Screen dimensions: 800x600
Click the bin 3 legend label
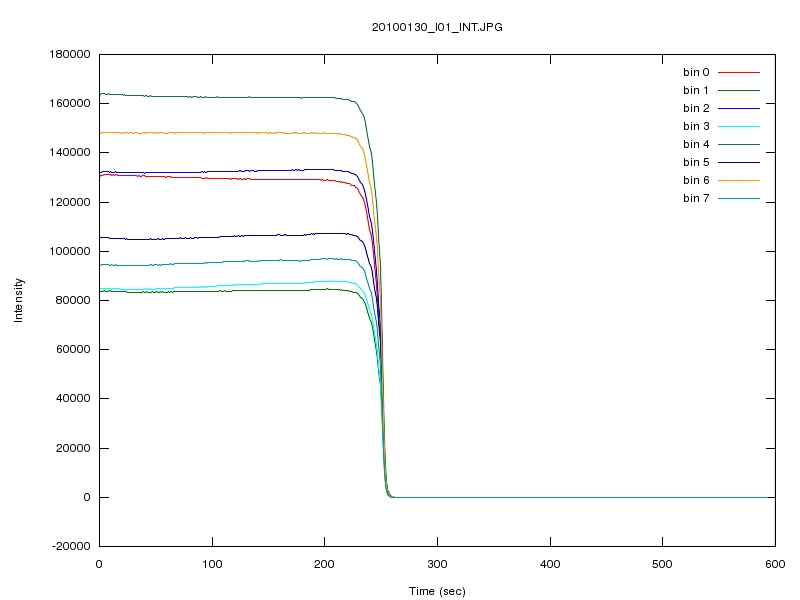pos(696,126)
